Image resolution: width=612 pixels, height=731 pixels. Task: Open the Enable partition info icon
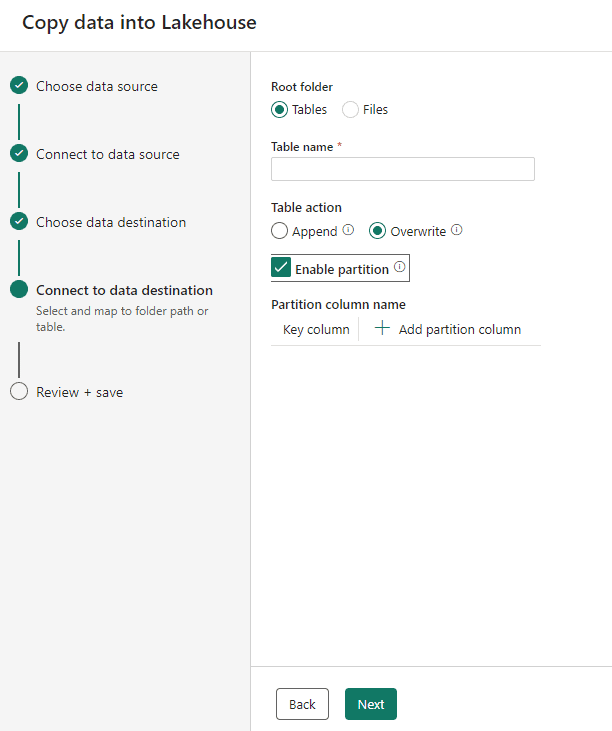point(399,267)
